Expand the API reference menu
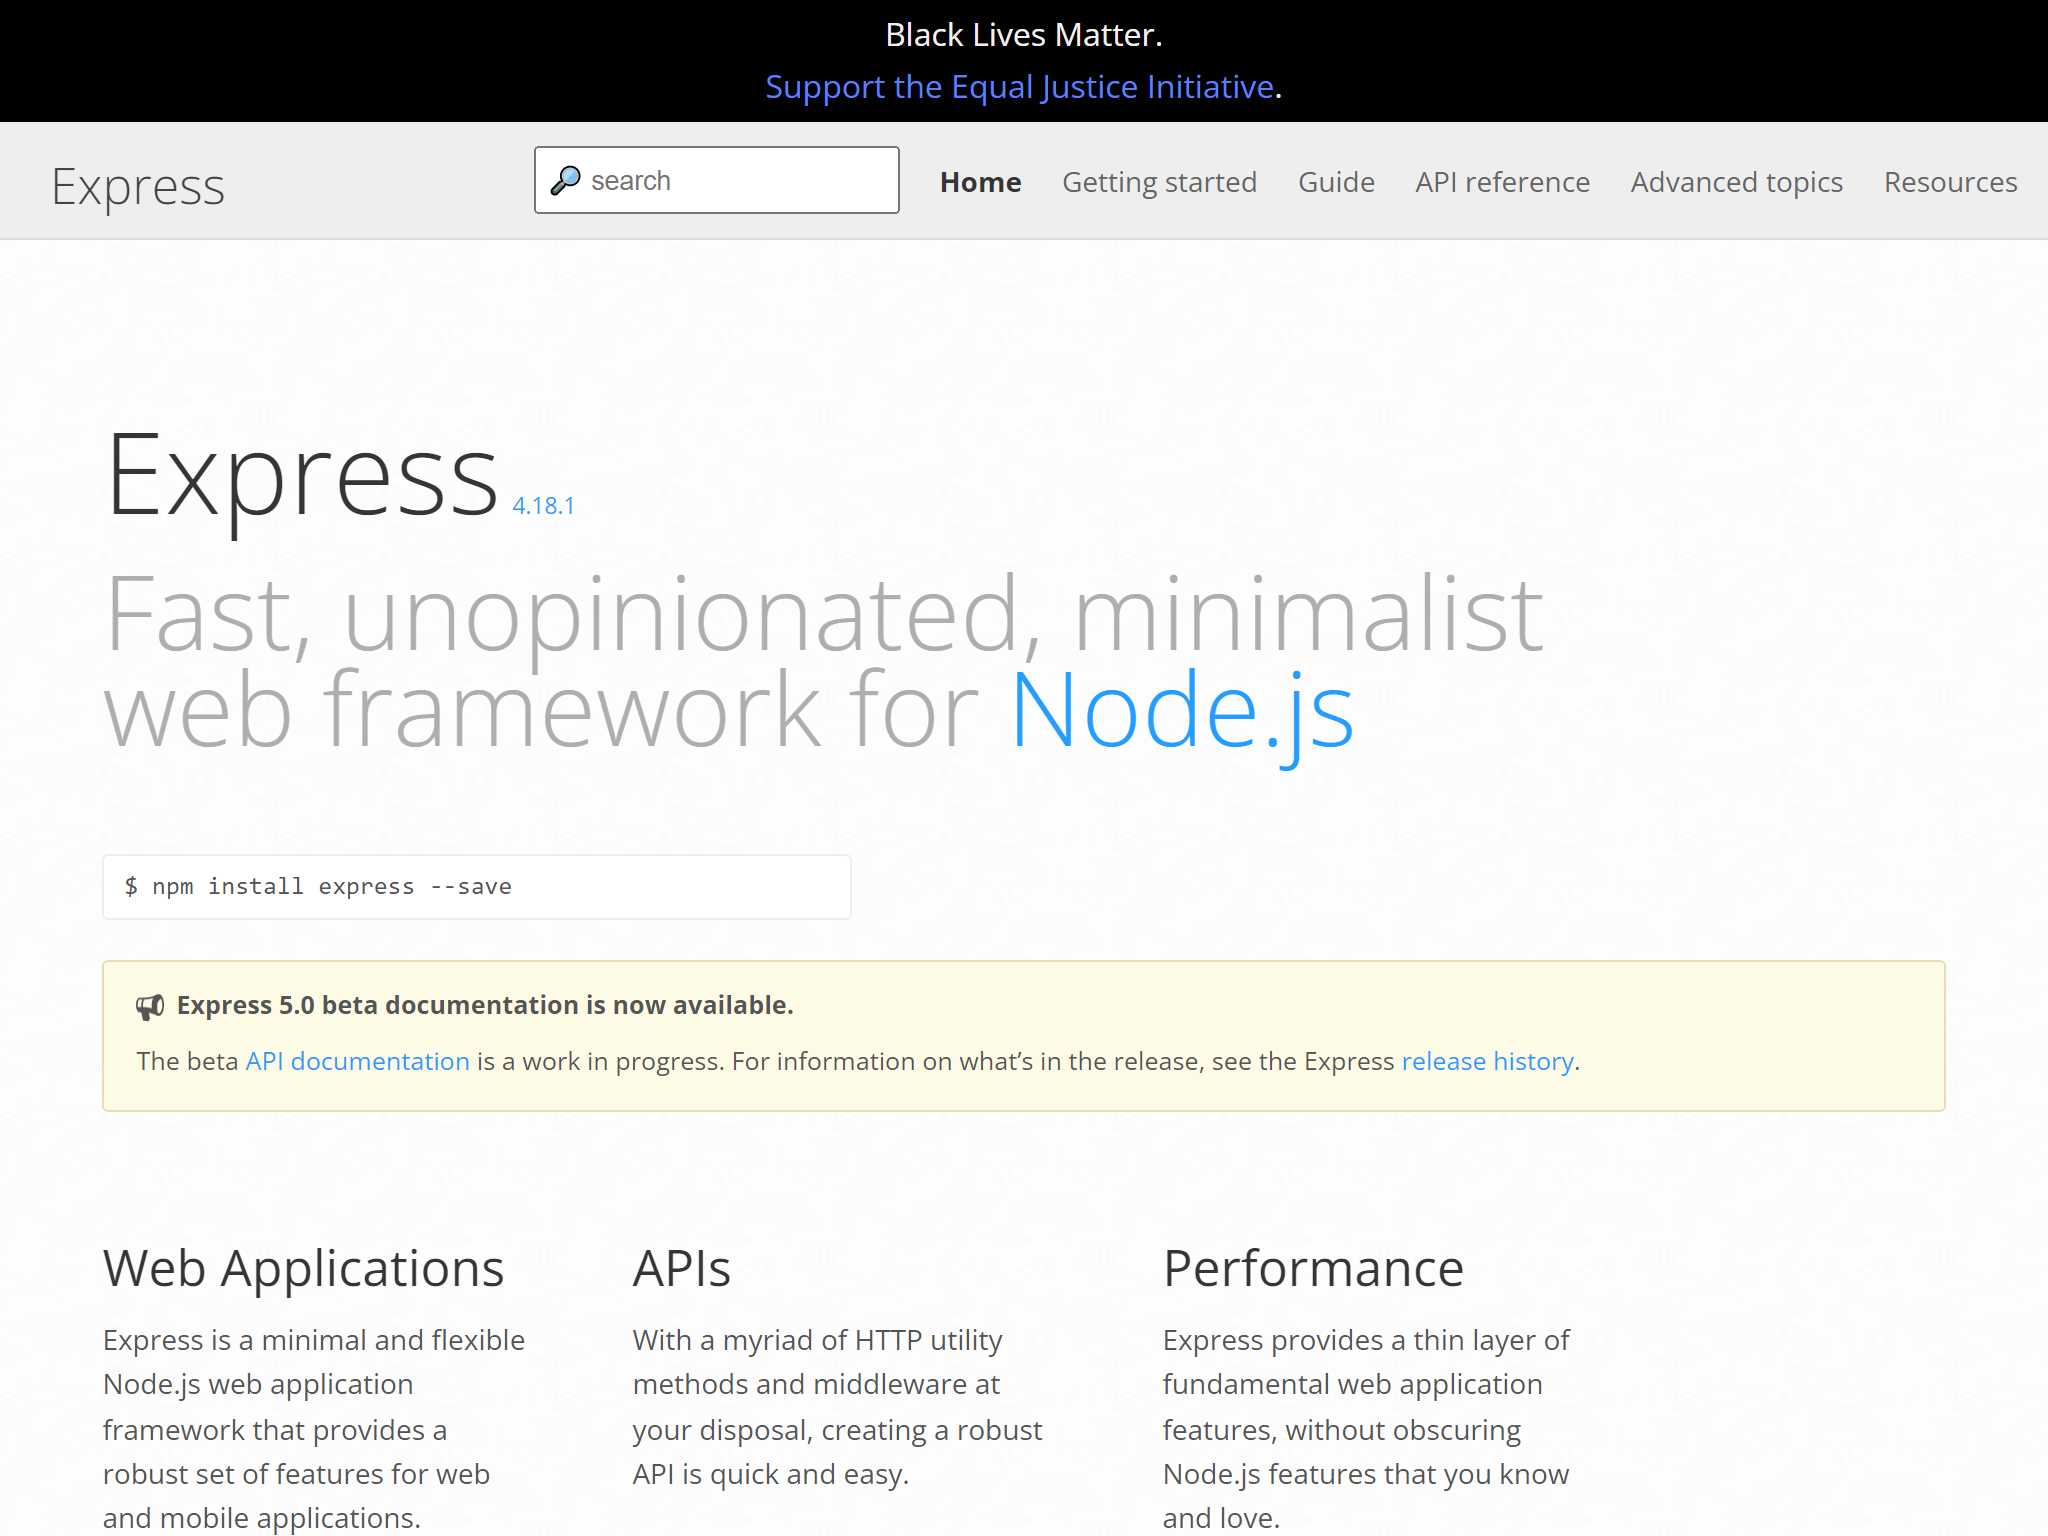Image resolution: width=2048 pixels, height=1536 pixels. [1502, 182]
